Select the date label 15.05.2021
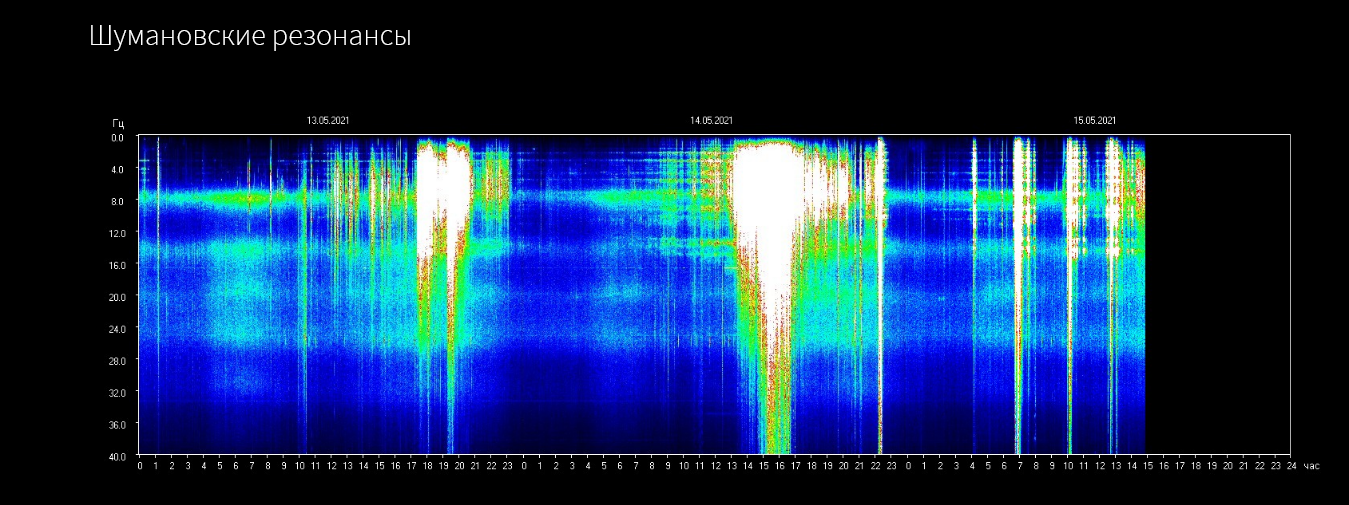Screen dimensions: 1349x505 (1095, 120)
